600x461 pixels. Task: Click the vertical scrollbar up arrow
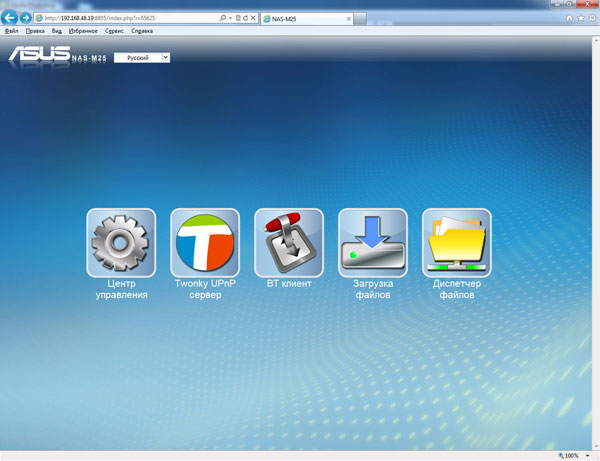coord(596,40)
